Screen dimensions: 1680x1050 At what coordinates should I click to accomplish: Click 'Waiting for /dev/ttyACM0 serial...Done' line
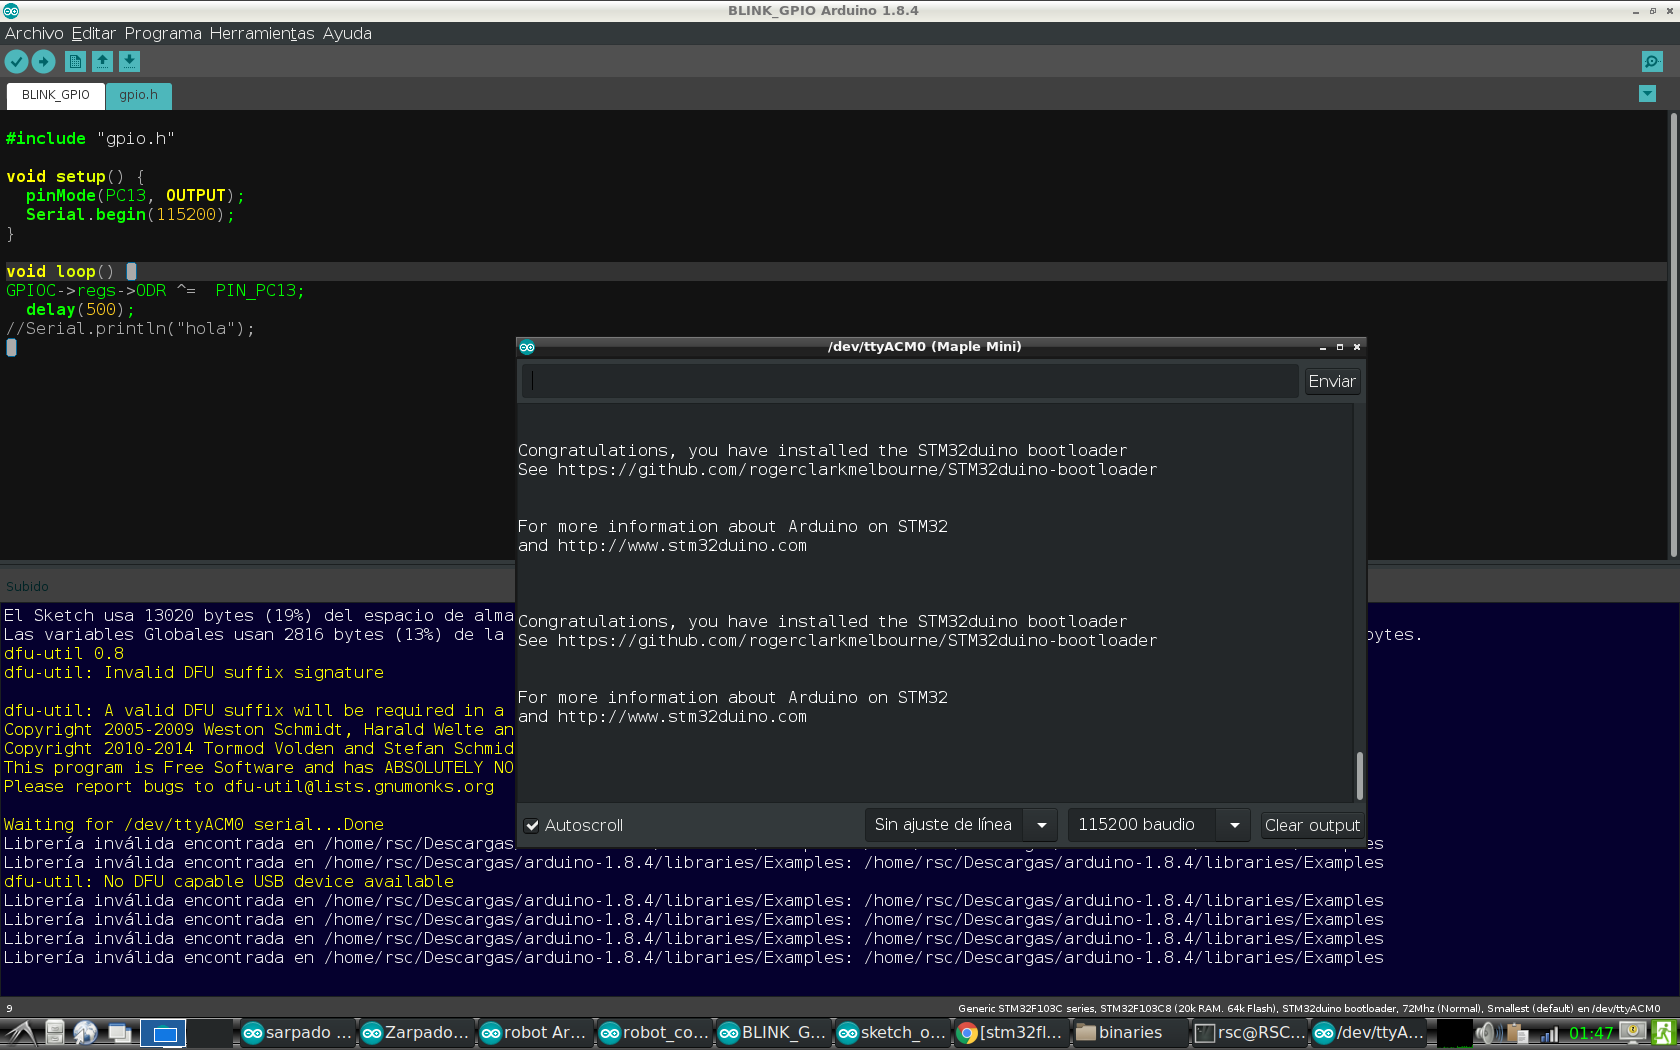194,824
